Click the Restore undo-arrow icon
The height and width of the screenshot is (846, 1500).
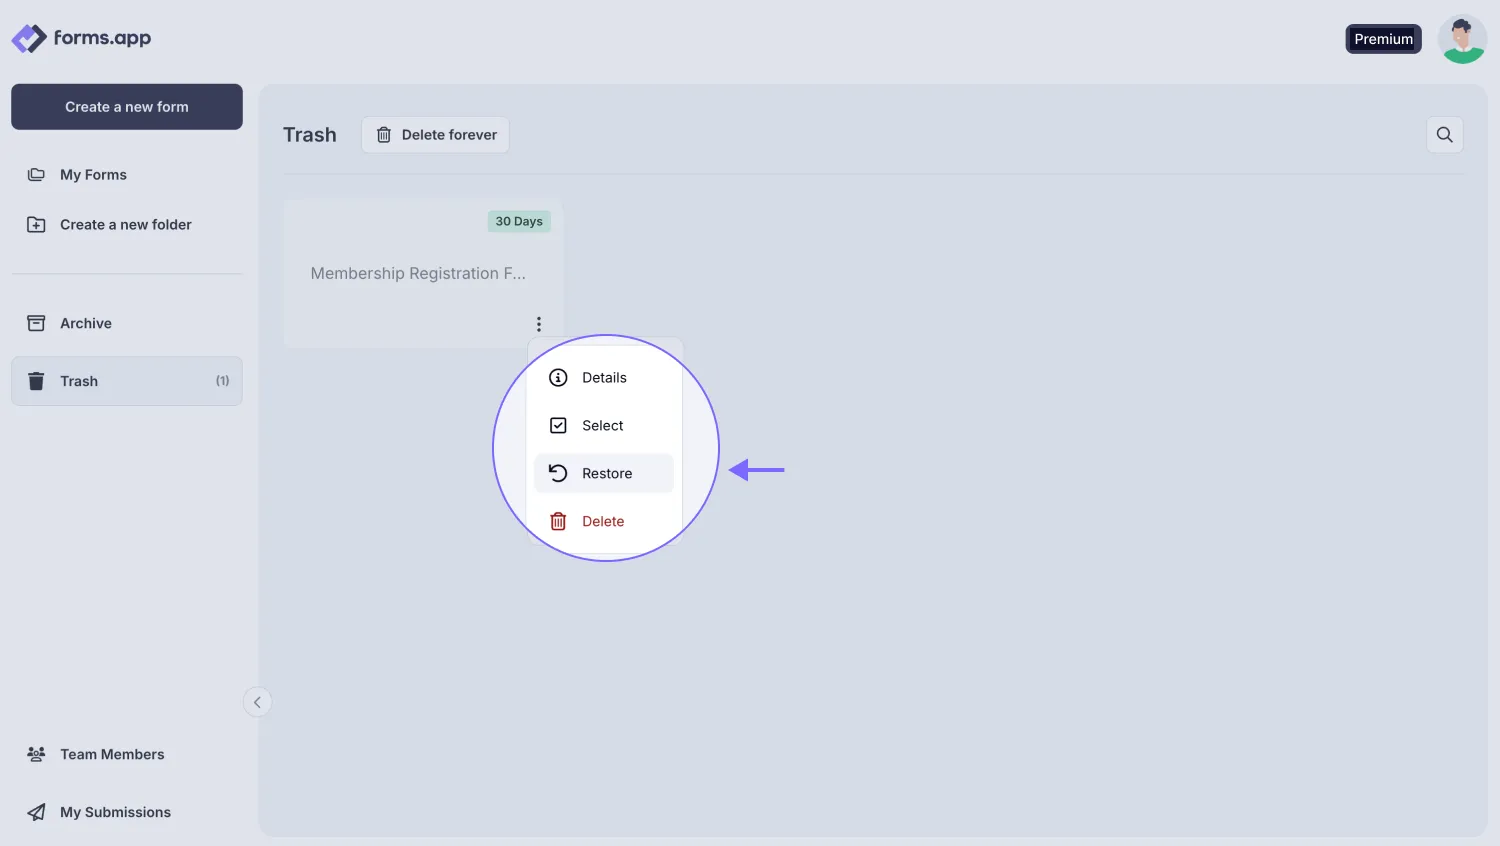pos(558,473)
